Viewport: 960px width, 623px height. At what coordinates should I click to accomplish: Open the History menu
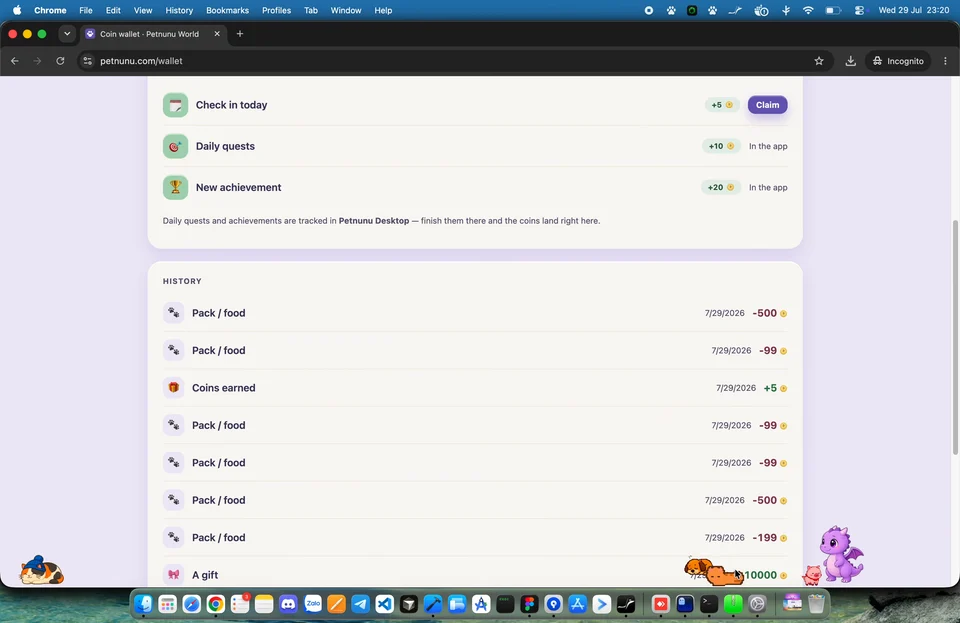pyautogui.click(x=179, y=10)
